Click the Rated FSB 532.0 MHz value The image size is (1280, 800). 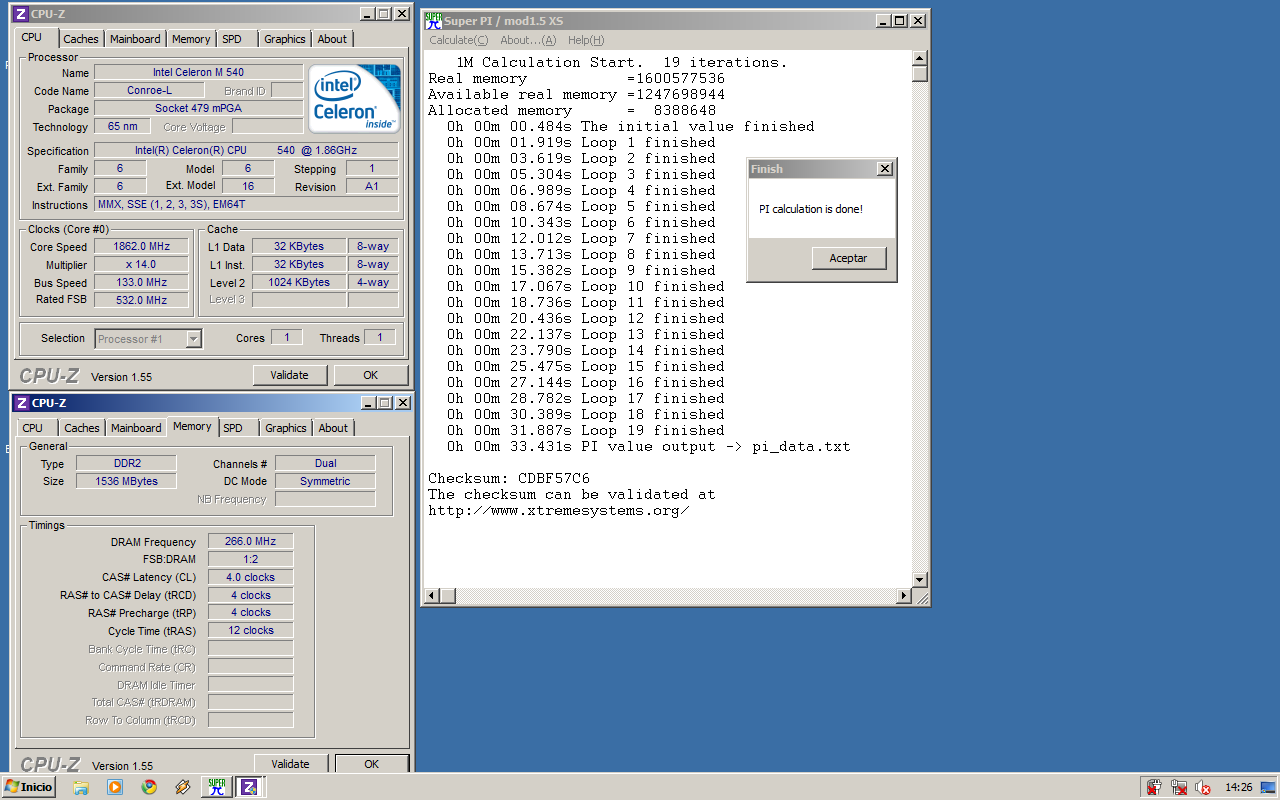click(x=141, y=300)
